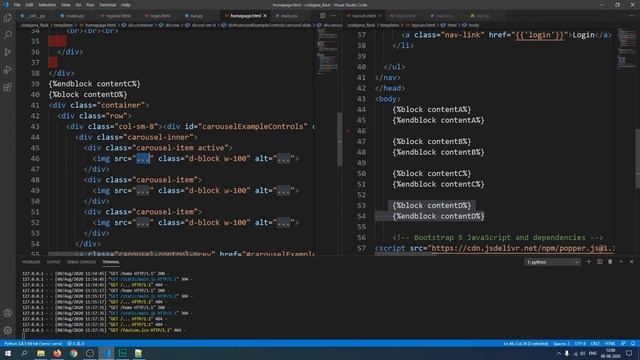Click the right editor vertical scrollbar

click(x=638, y=158)
